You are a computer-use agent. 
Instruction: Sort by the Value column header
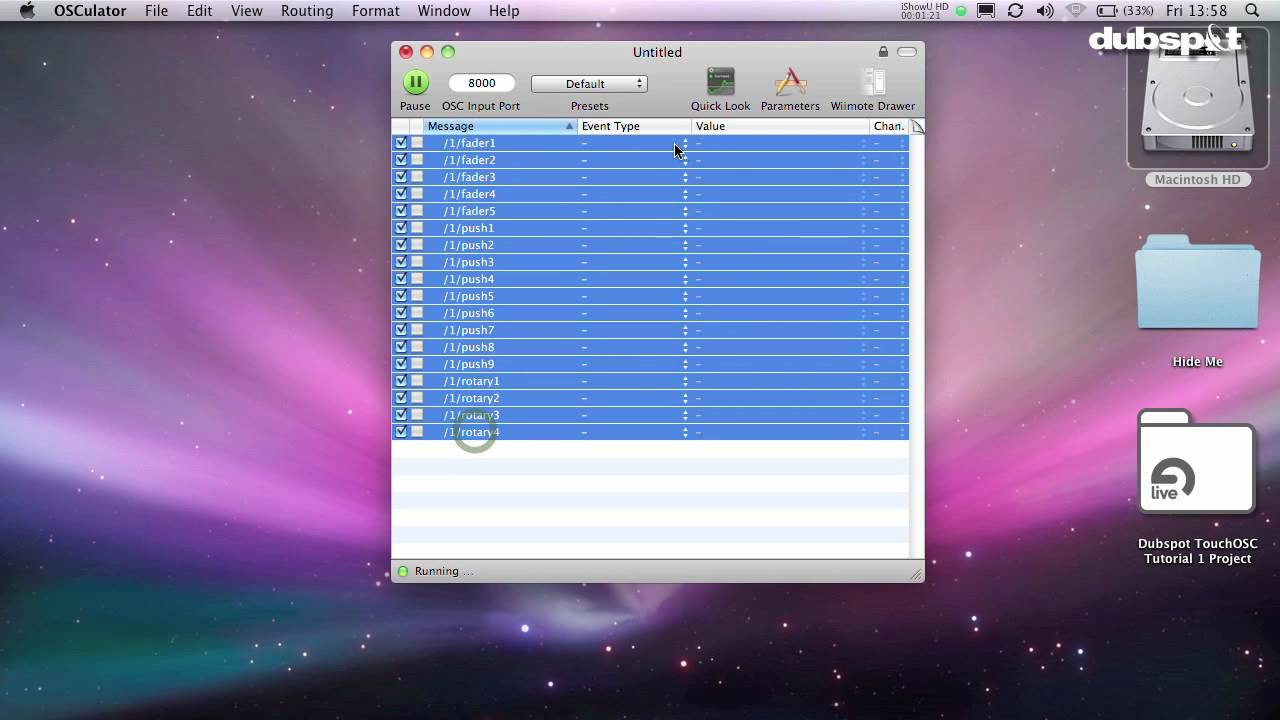tap(780, 126)
